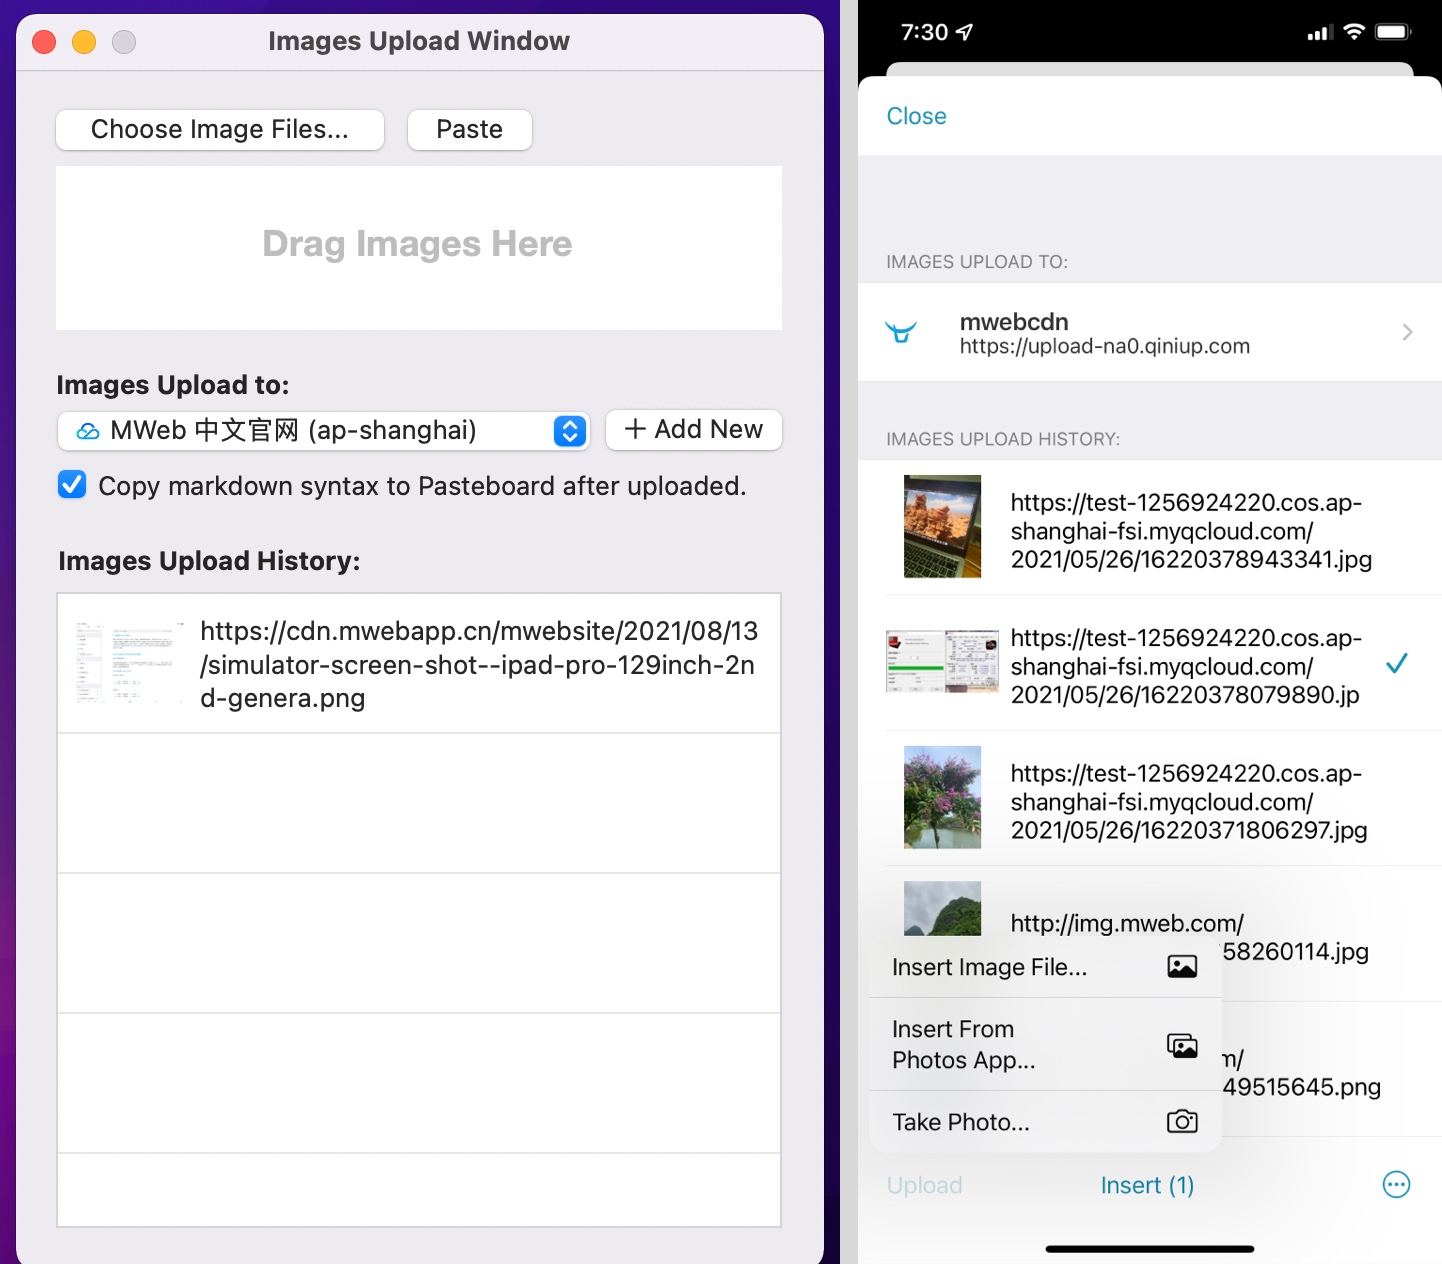Screen dimensions: 1442x1264
Task: Click the battery icon in the phone status bar
Action: (x=1393, y=32)
